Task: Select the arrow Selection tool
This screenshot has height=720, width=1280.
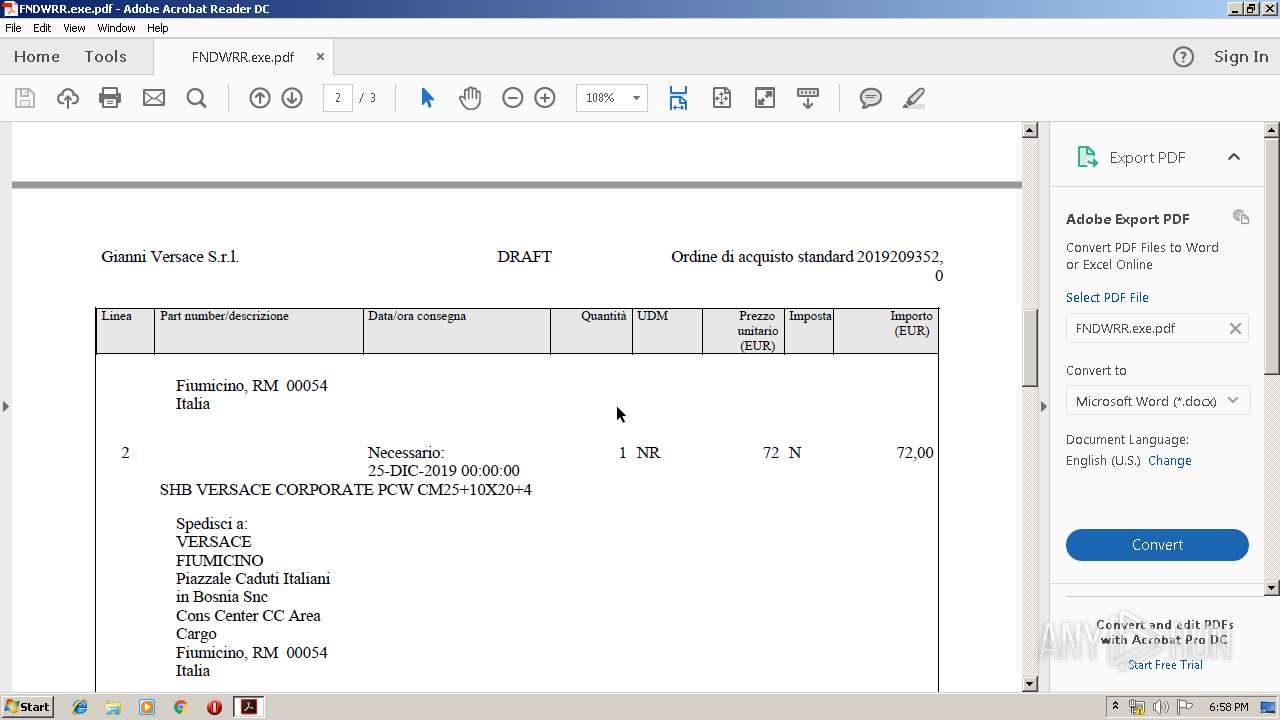Action: click(427, 98)
